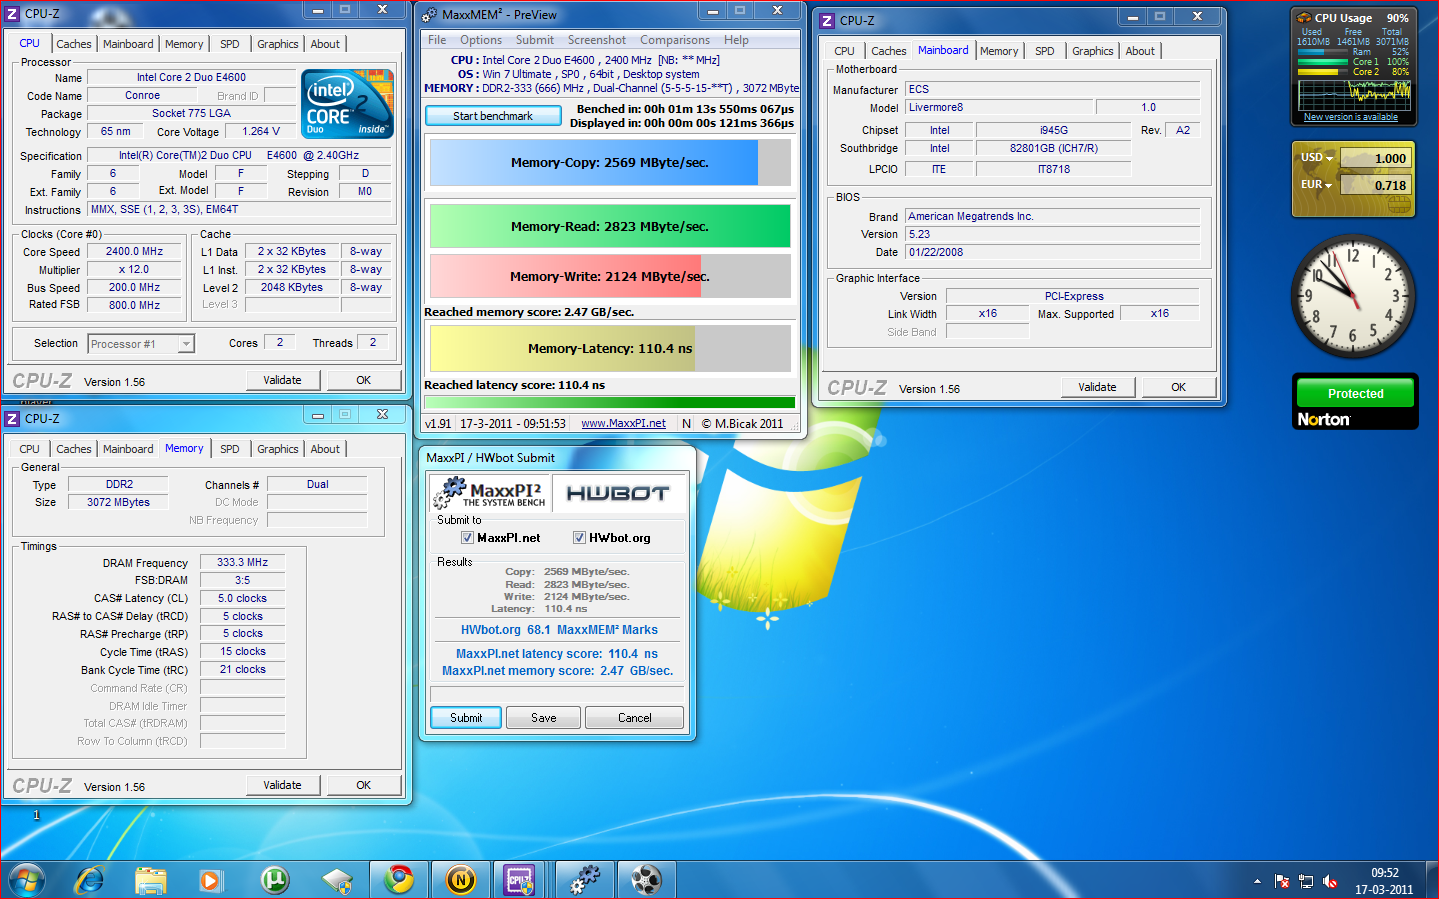Screen dimensions: 1439x899
Task: Click the Memory-Read result bar
Action: (610, 226)
